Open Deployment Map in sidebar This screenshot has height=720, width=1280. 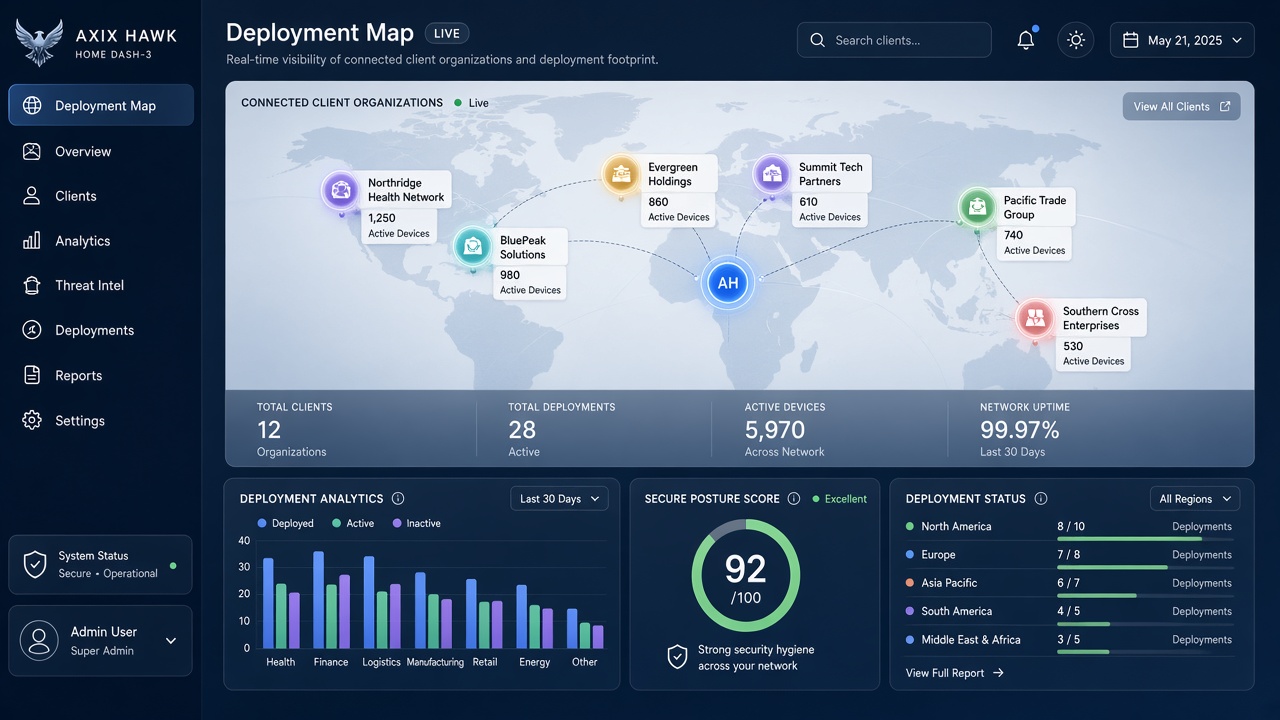tap(101, 106)
